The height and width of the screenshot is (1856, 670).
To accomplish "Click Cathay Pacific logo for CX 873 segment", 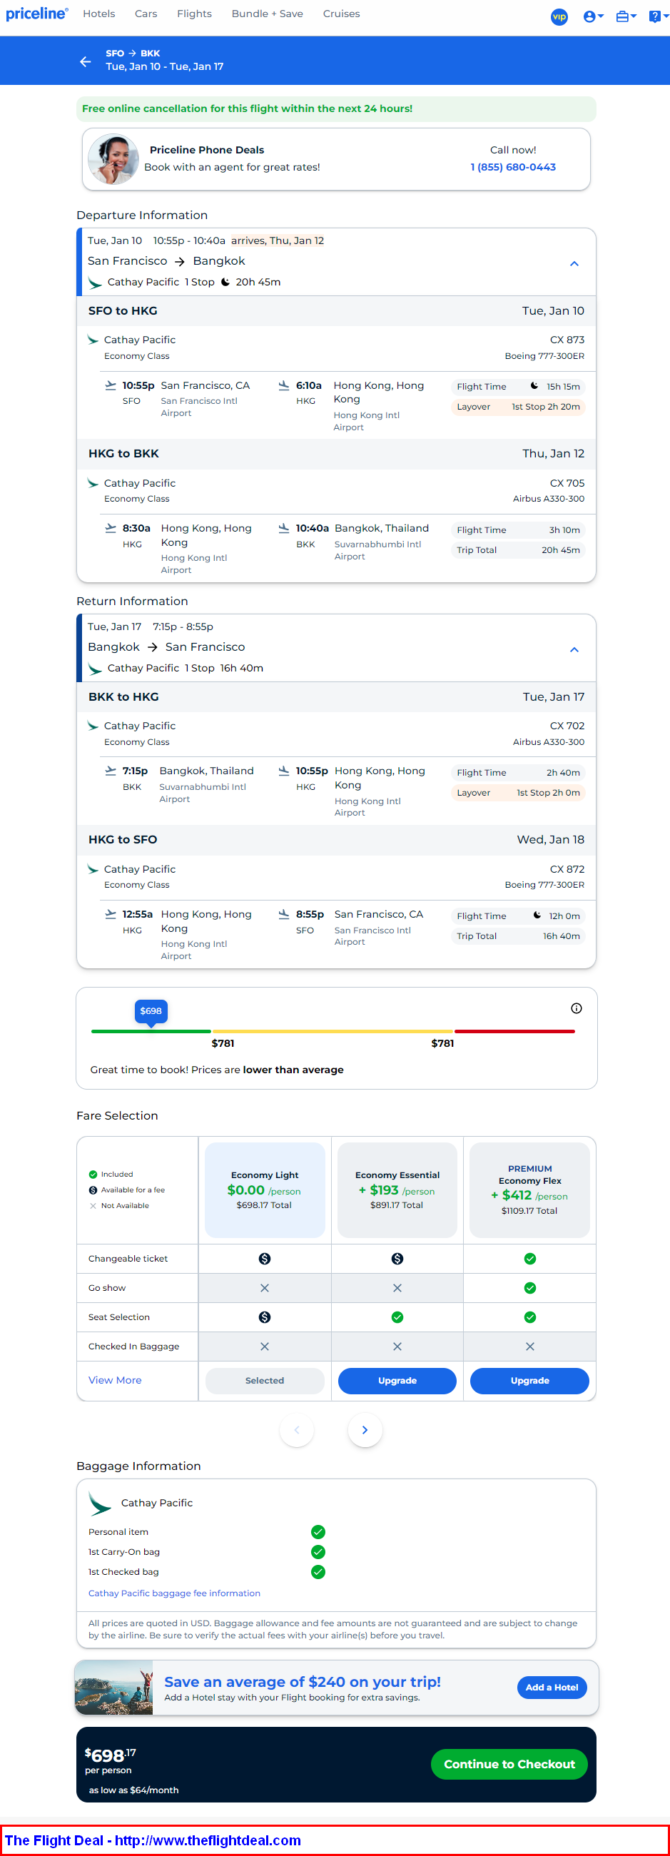I will click(x=93, y=340).
